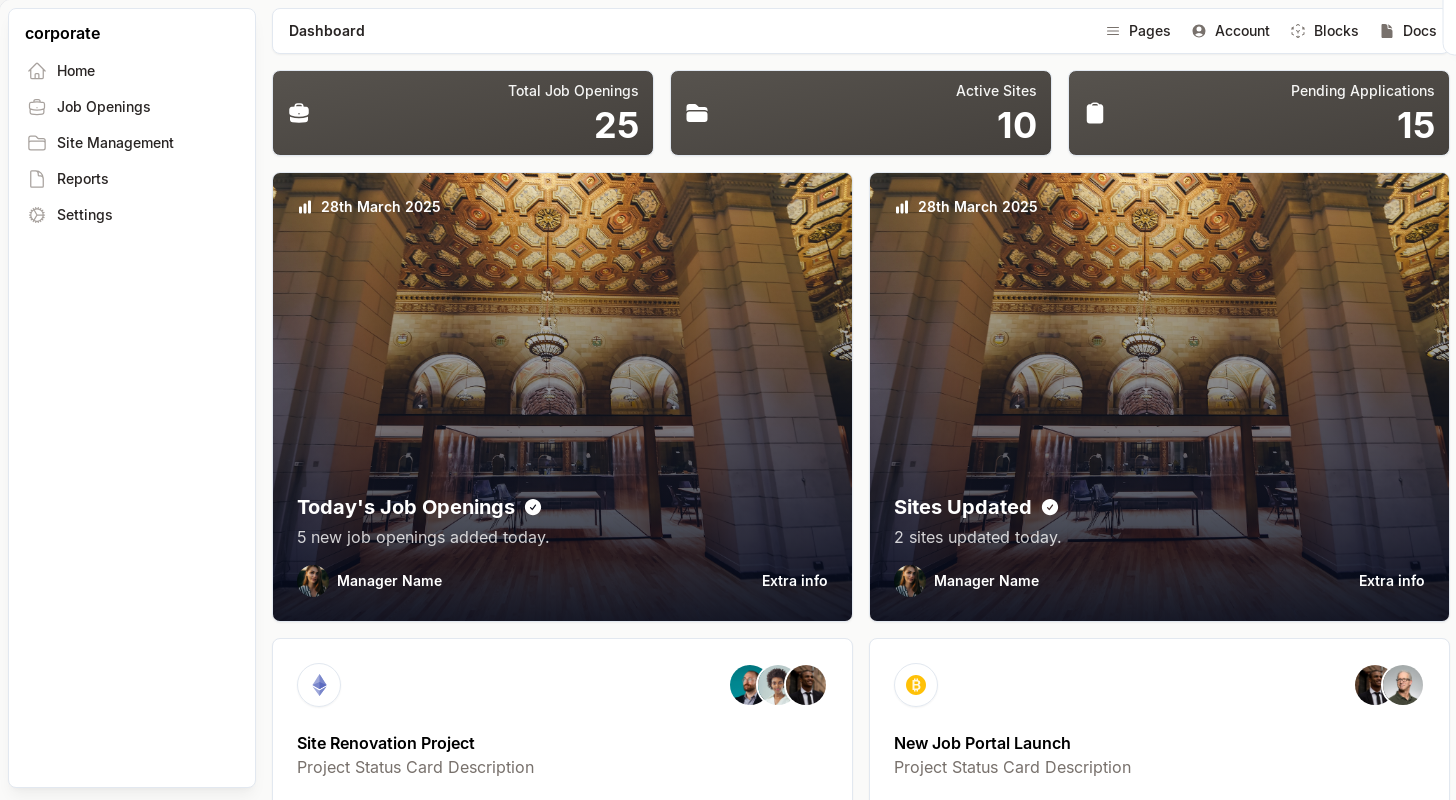The height and width of the screenshot is (800, 1456).
Task: Open the Blocks menu in top navigation
Action: pyautogui.click(x=1324, y=31)
